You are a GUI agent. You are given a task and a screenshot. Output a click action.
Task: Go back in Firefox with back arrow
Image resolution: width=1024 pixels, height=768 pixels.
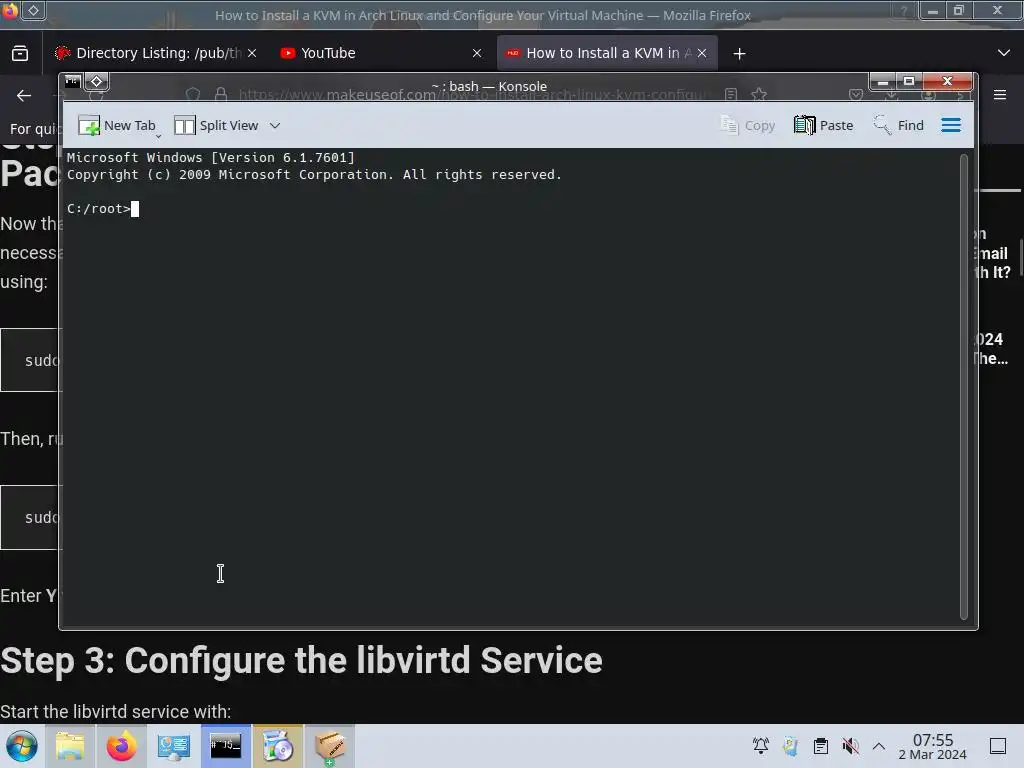[24, 95]
